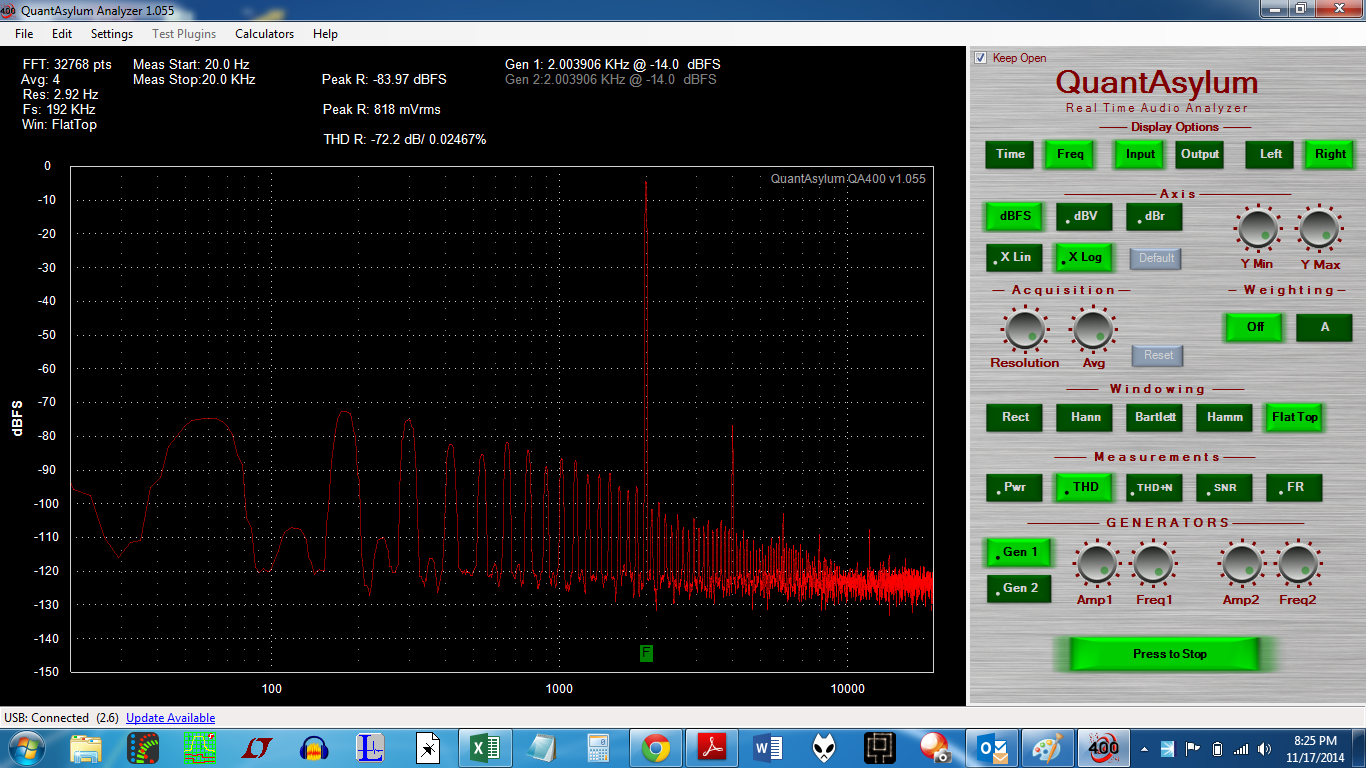Open Action Center flag icon
The height and width of the screenshot is (768, 1366).
click(1192, 749)
